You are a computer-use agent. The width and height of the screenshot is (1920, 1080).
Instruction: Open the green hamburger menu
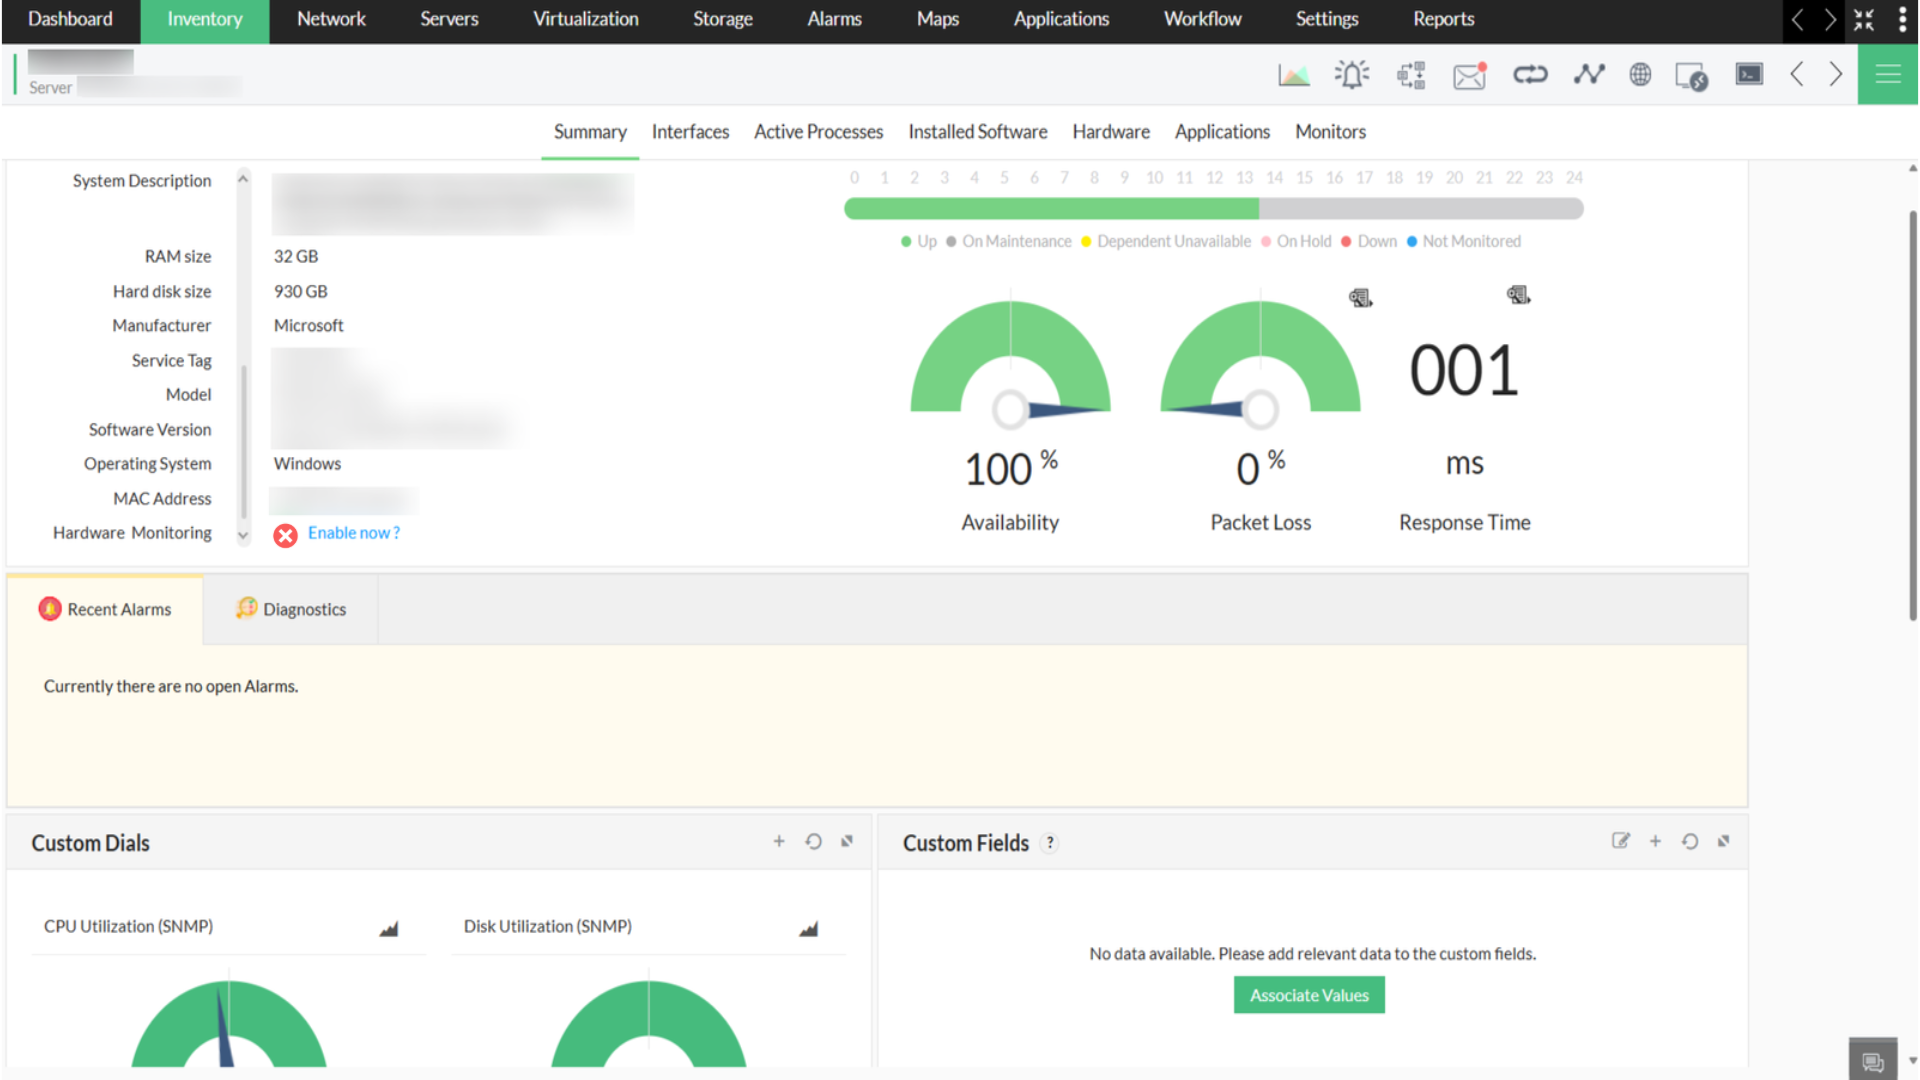pyautogui.click(x=1888, y=75)
